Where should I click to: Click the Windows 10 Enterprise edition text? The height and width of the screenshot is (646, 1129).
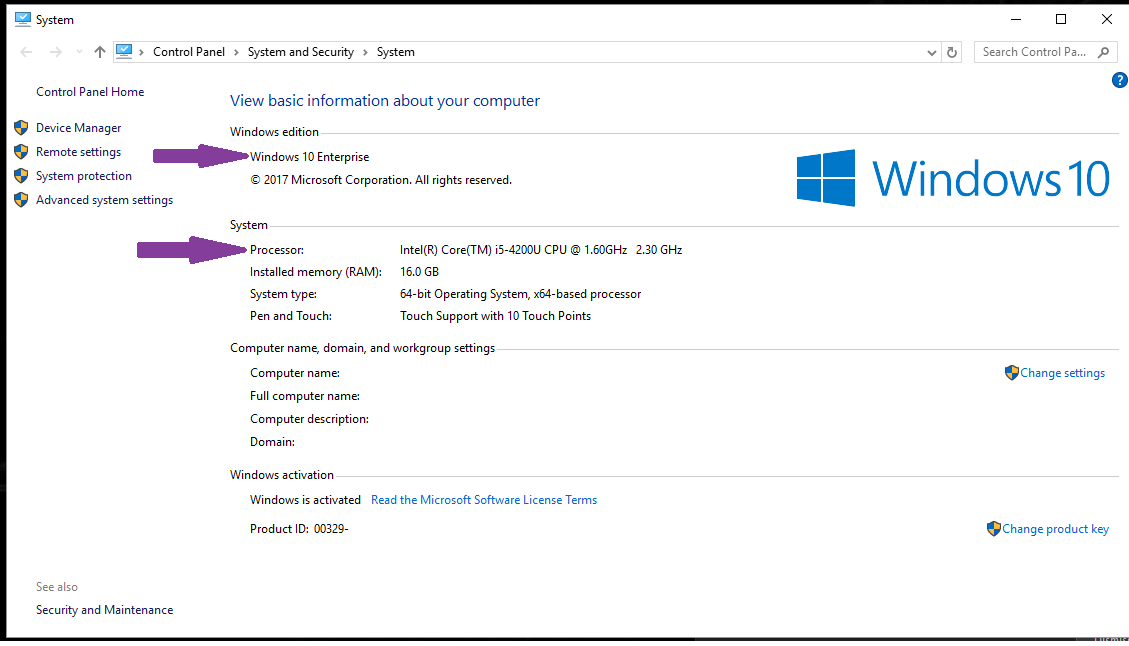point(310,157)
